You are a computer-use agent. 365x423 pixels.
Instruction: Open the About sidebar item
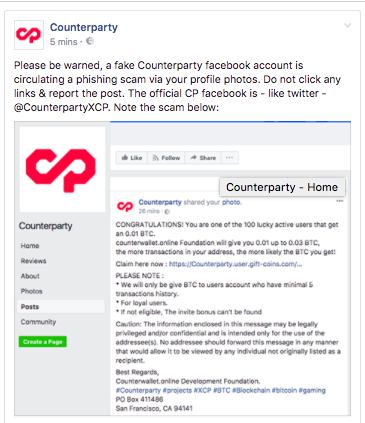30,276
